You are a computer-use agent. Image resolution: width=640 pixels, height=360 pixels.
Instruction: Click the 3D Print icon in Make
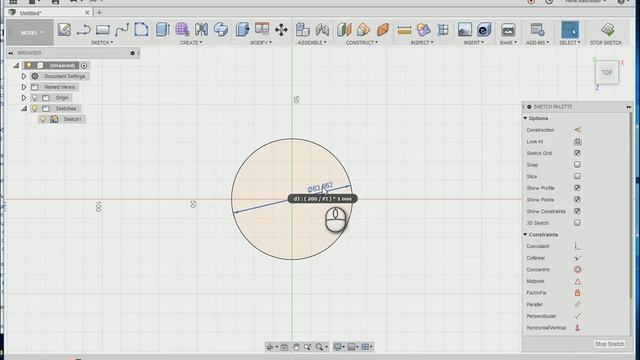click(x=508, y=30)
